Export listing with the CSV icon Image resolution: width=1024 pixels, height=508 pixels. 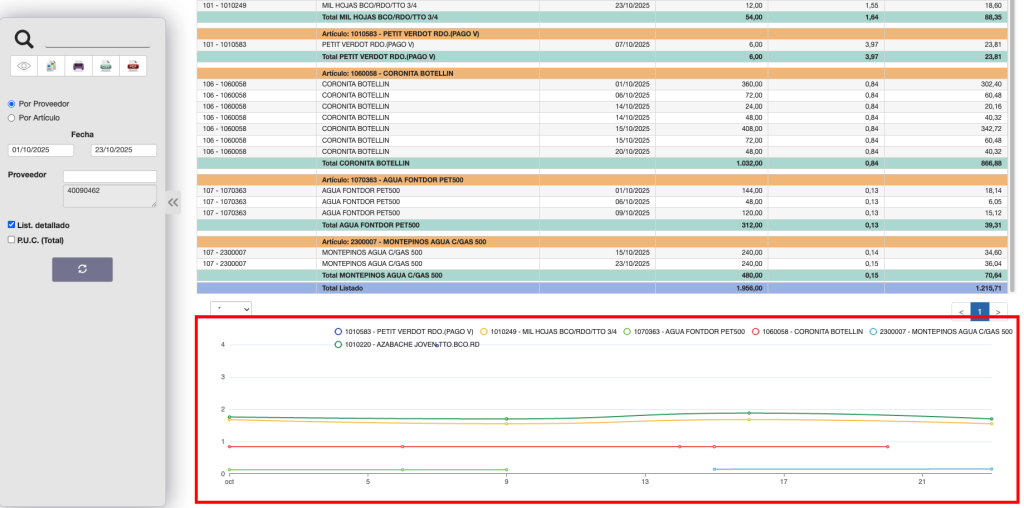(x=105, y=67)
